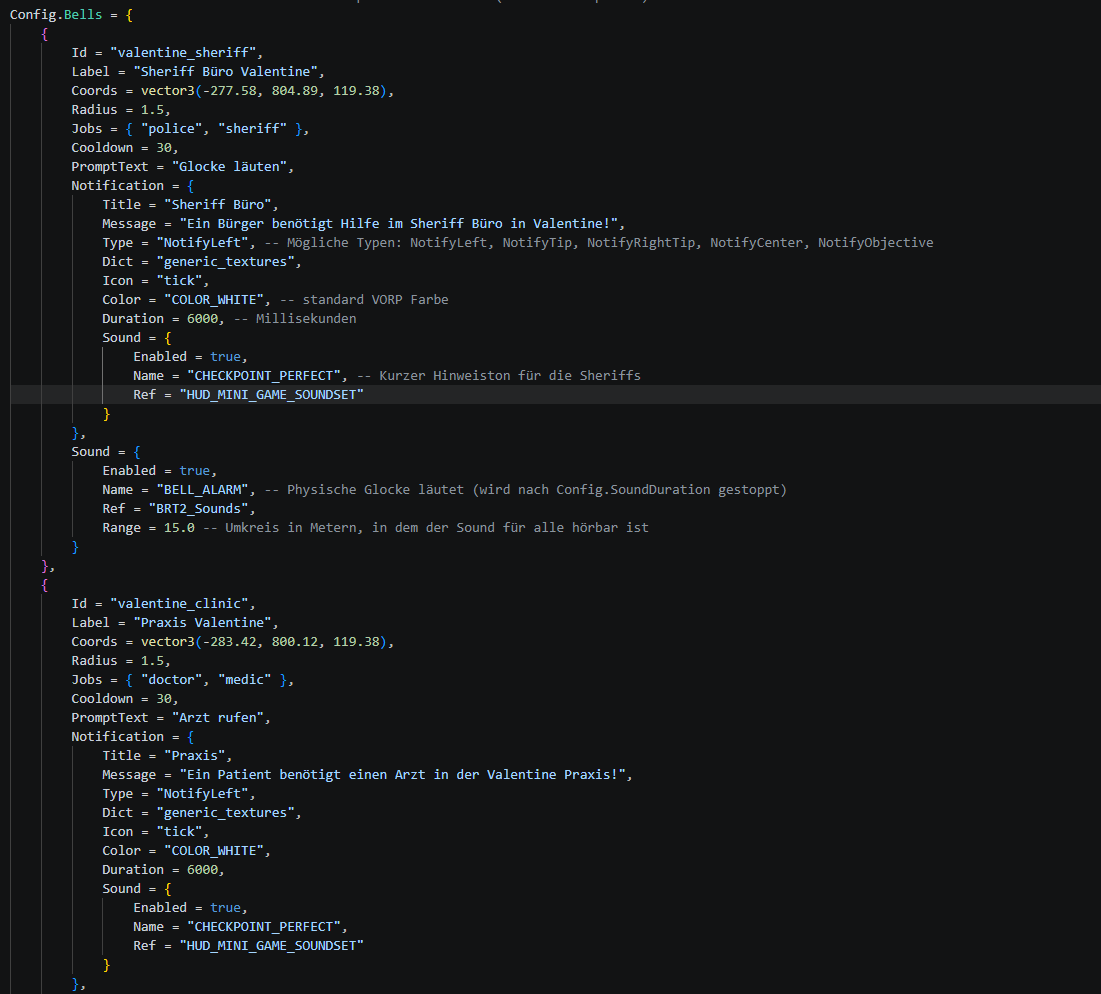Click opening brace after first Notification
The width and height of the screenshot is (1101, 994).
[190, 186]
